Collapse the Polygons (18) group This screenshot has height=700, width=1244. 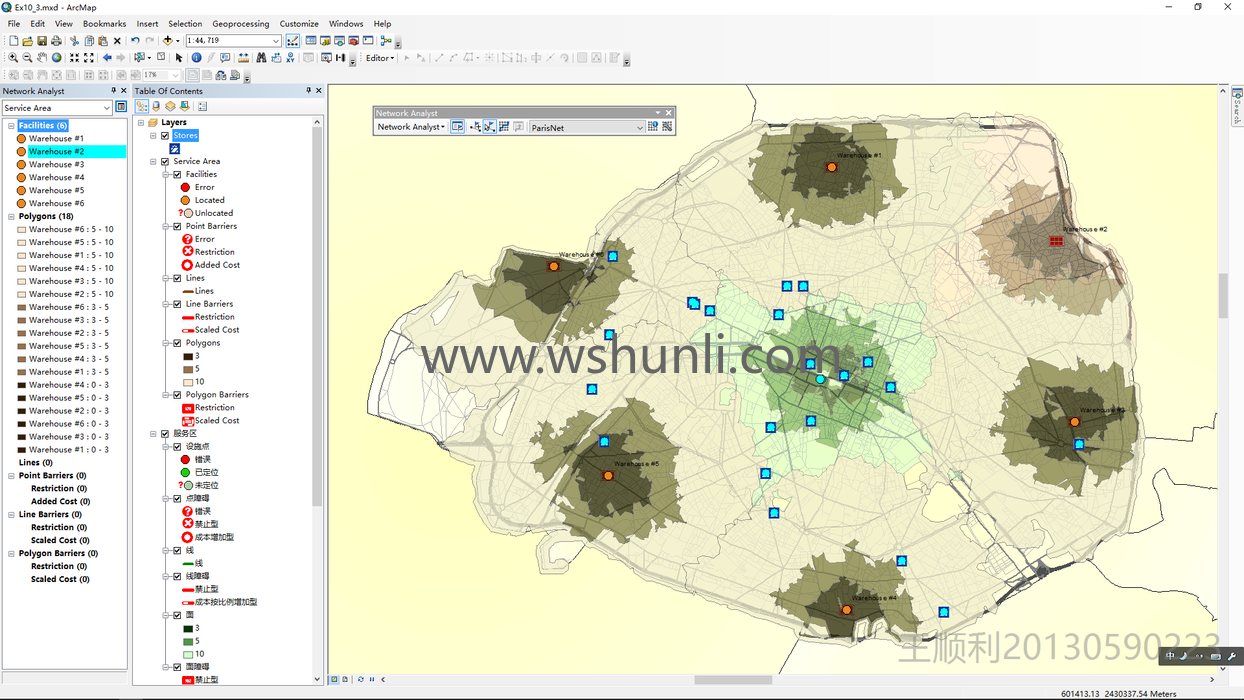point(11,217)
